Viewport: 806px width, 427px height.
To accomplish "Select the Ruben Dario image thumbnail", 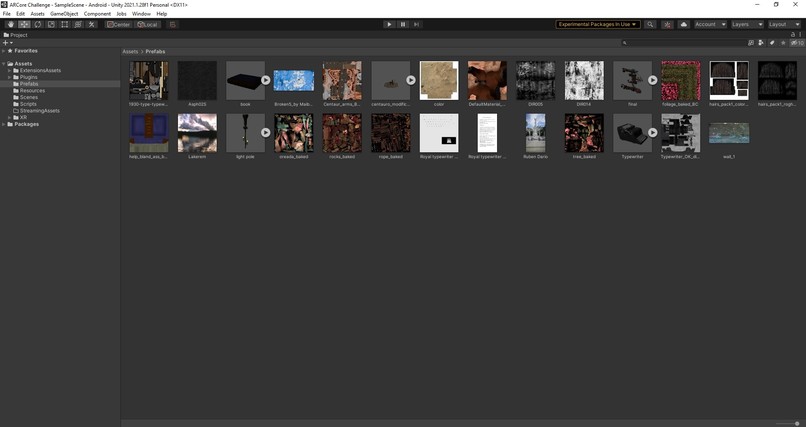I will (x=536, y=133).
